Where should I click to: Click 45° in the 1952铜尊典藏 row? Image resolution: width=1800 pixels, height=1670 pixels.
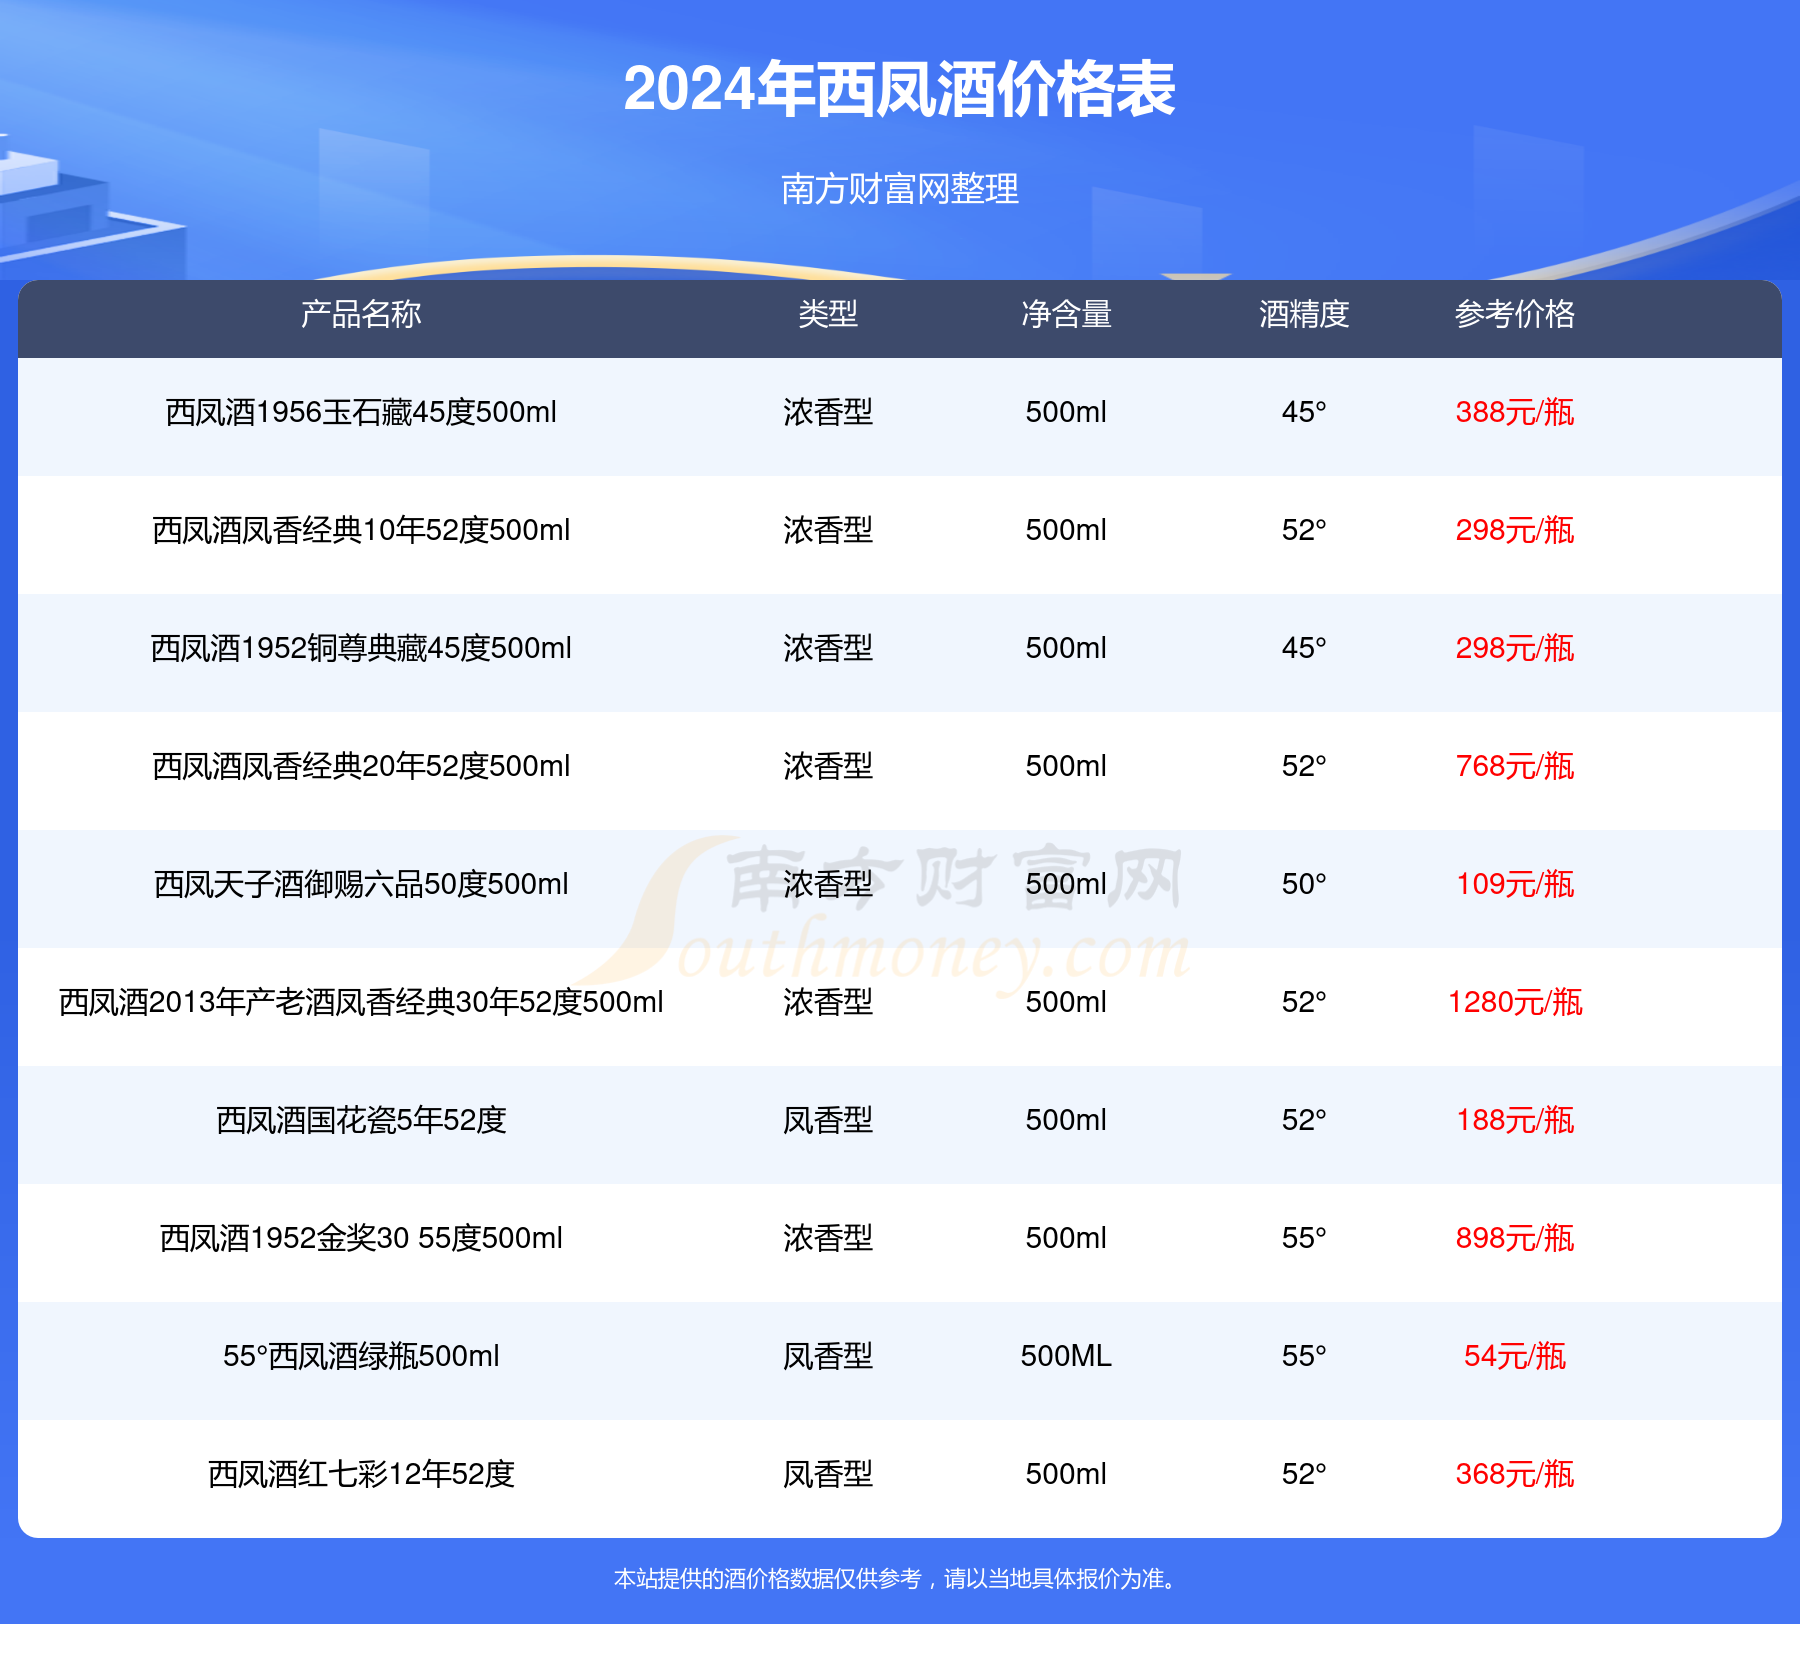[1304, 648]
